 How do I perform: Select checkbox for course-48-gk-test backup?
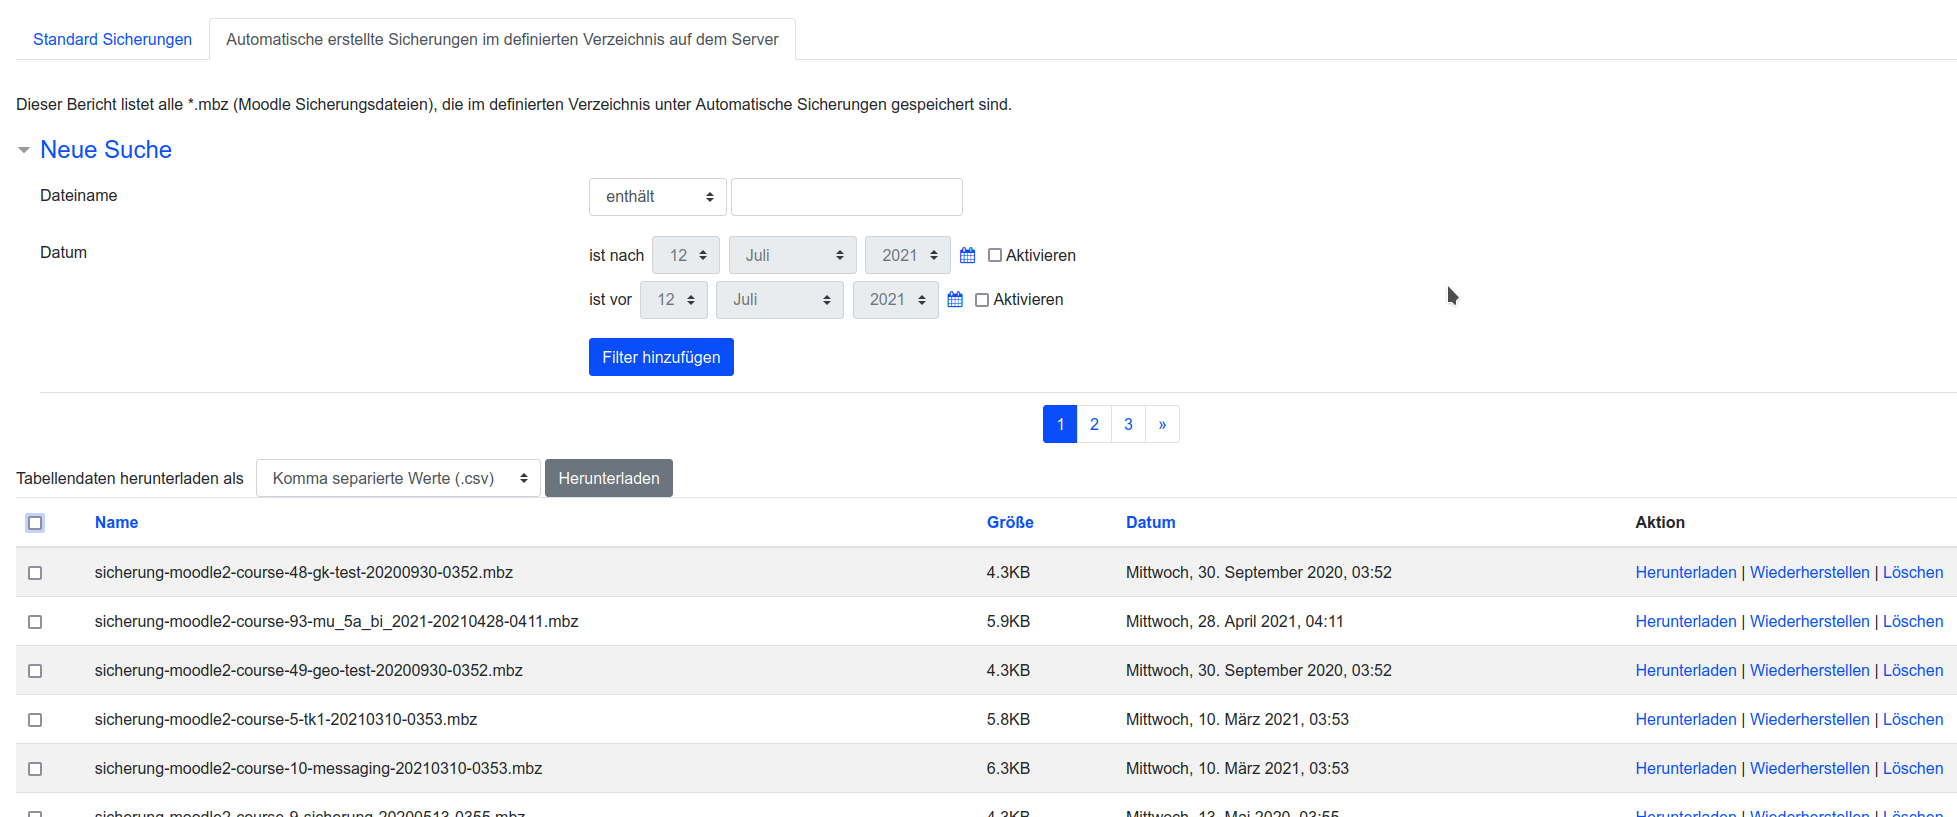(35, 573)
